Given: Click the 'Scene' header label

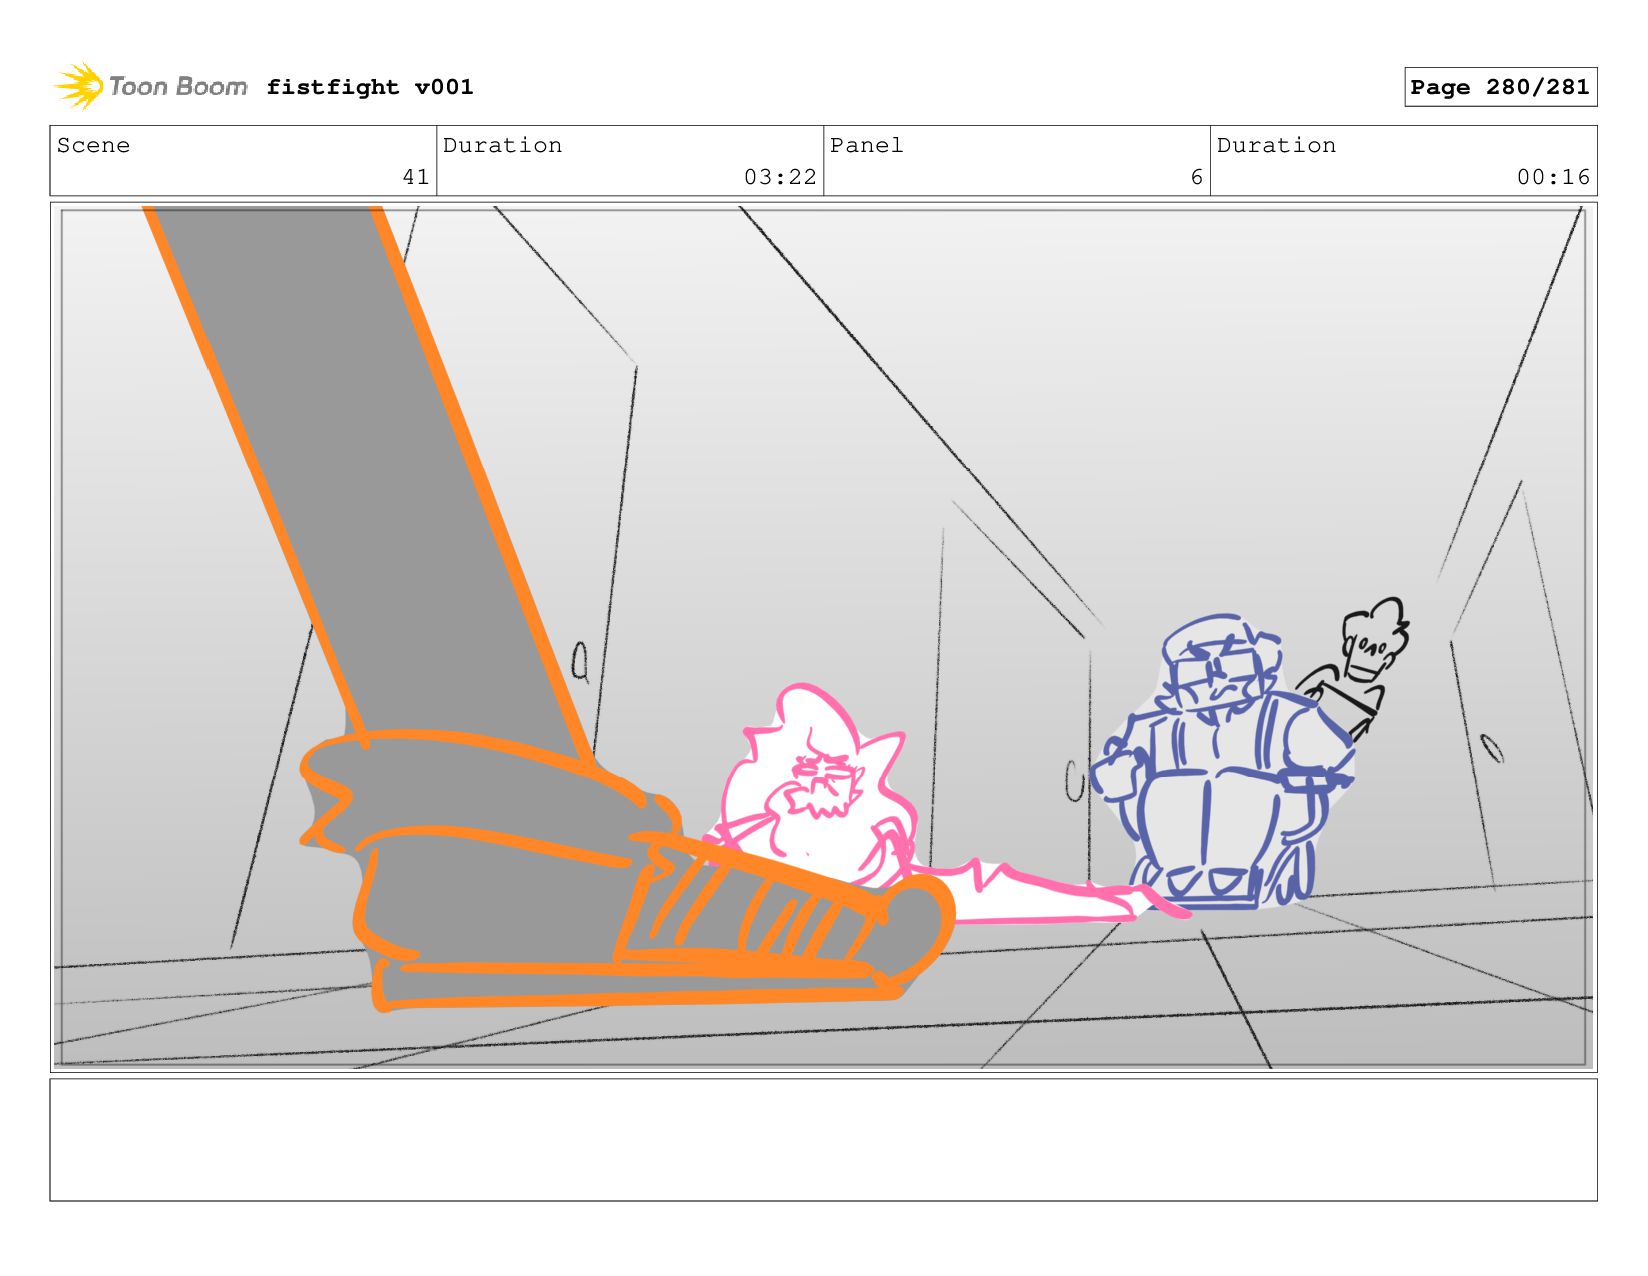Looking at the screenshot, I should pyautogui.click(x=93, y=145).
